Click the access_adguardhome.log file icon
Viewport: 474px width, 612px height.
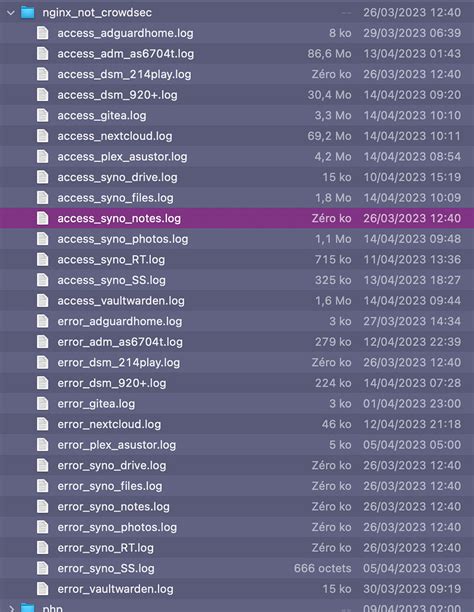point(43,33)
